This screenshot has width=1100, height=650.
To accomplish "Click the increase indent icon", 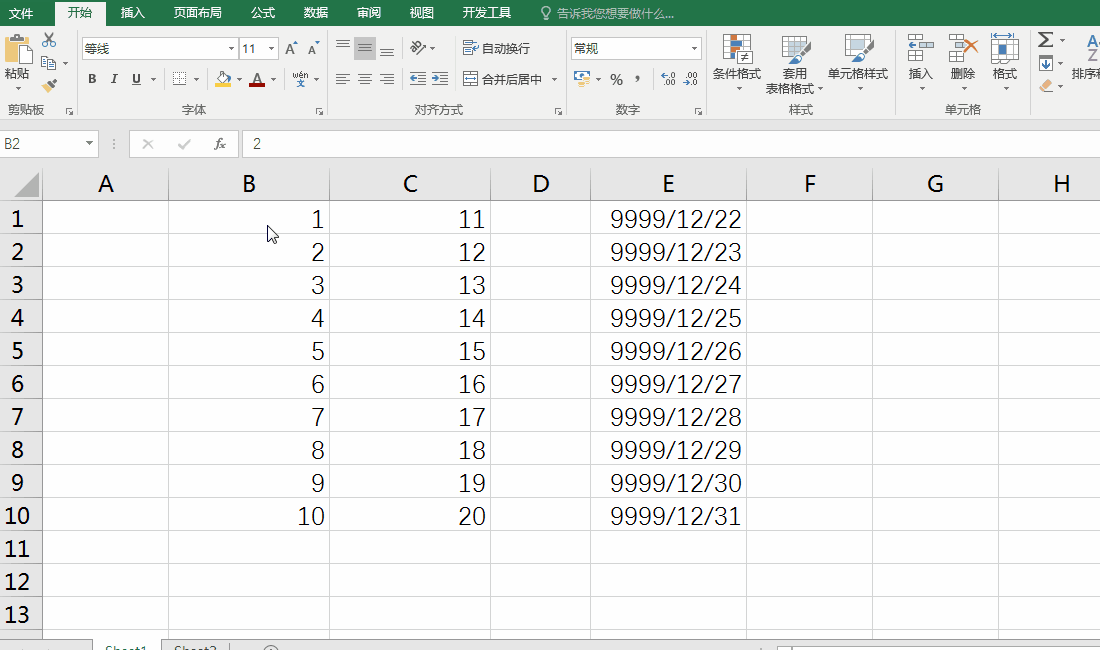I will point(440,79).
